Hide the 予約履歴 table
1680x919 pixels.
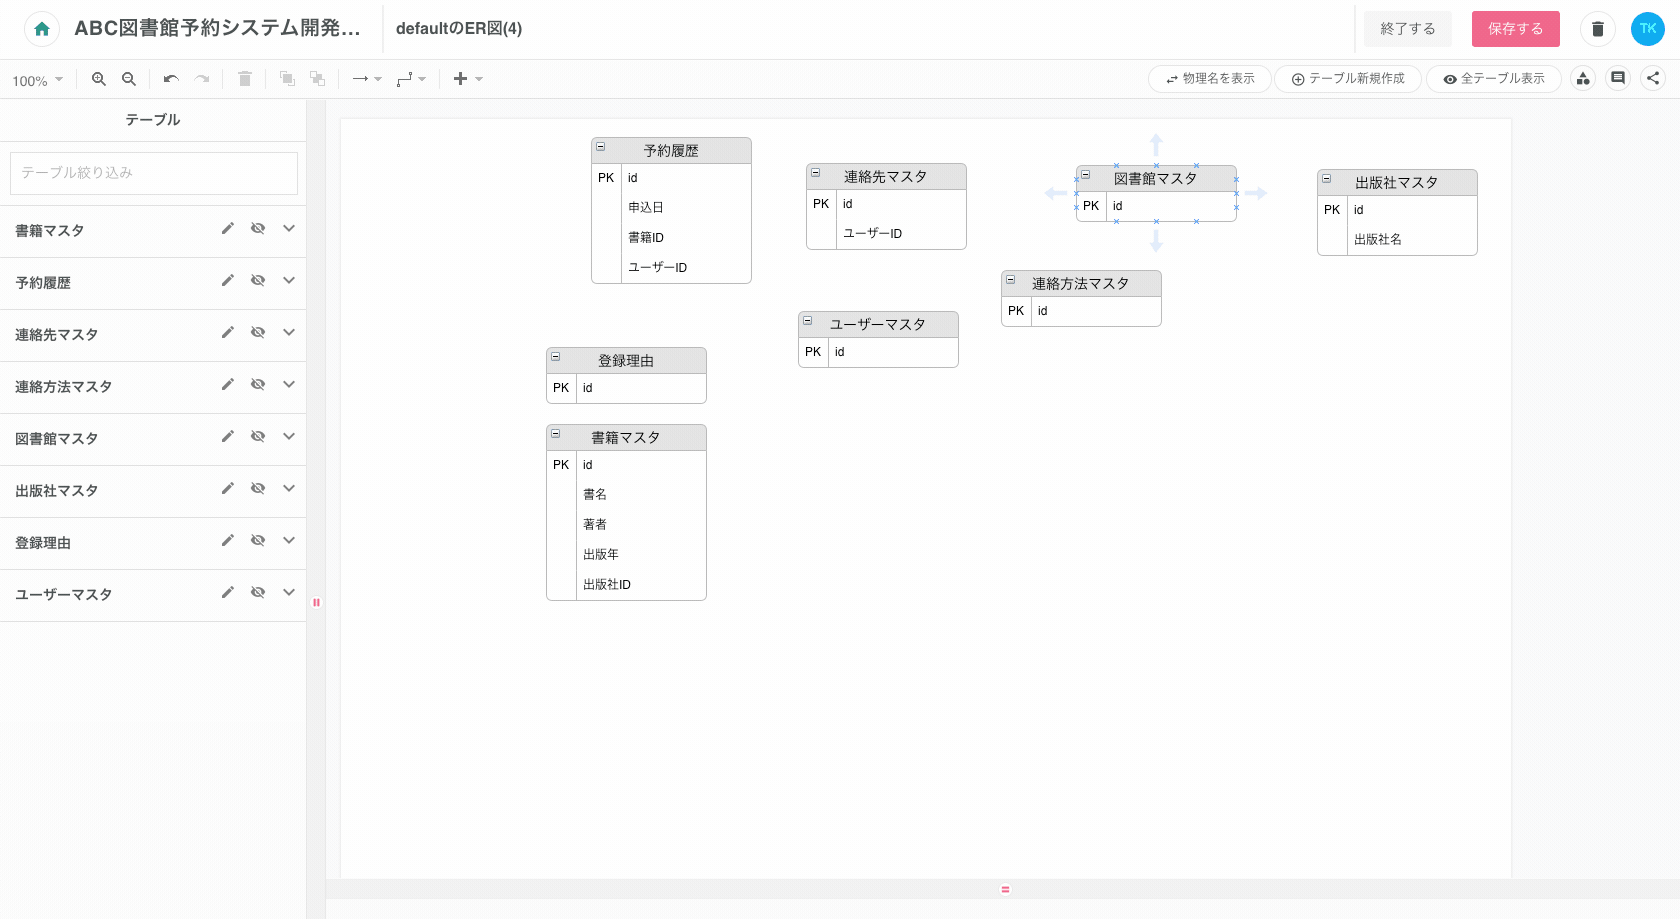258,281
